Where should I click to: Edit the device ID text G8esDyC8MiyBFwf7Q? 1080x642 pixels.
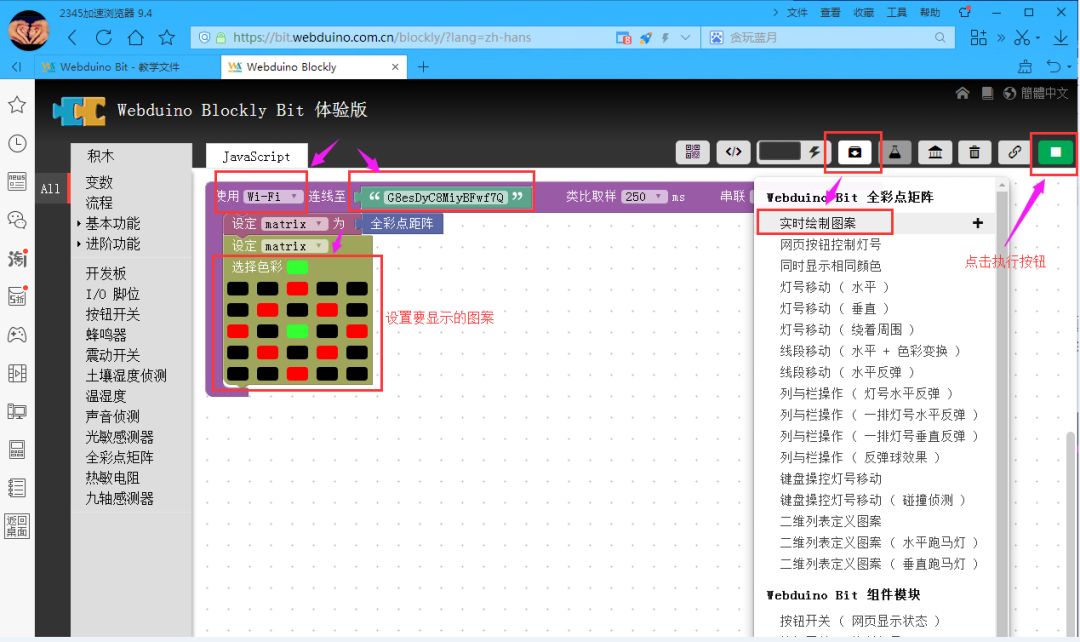tap(445, 197)
